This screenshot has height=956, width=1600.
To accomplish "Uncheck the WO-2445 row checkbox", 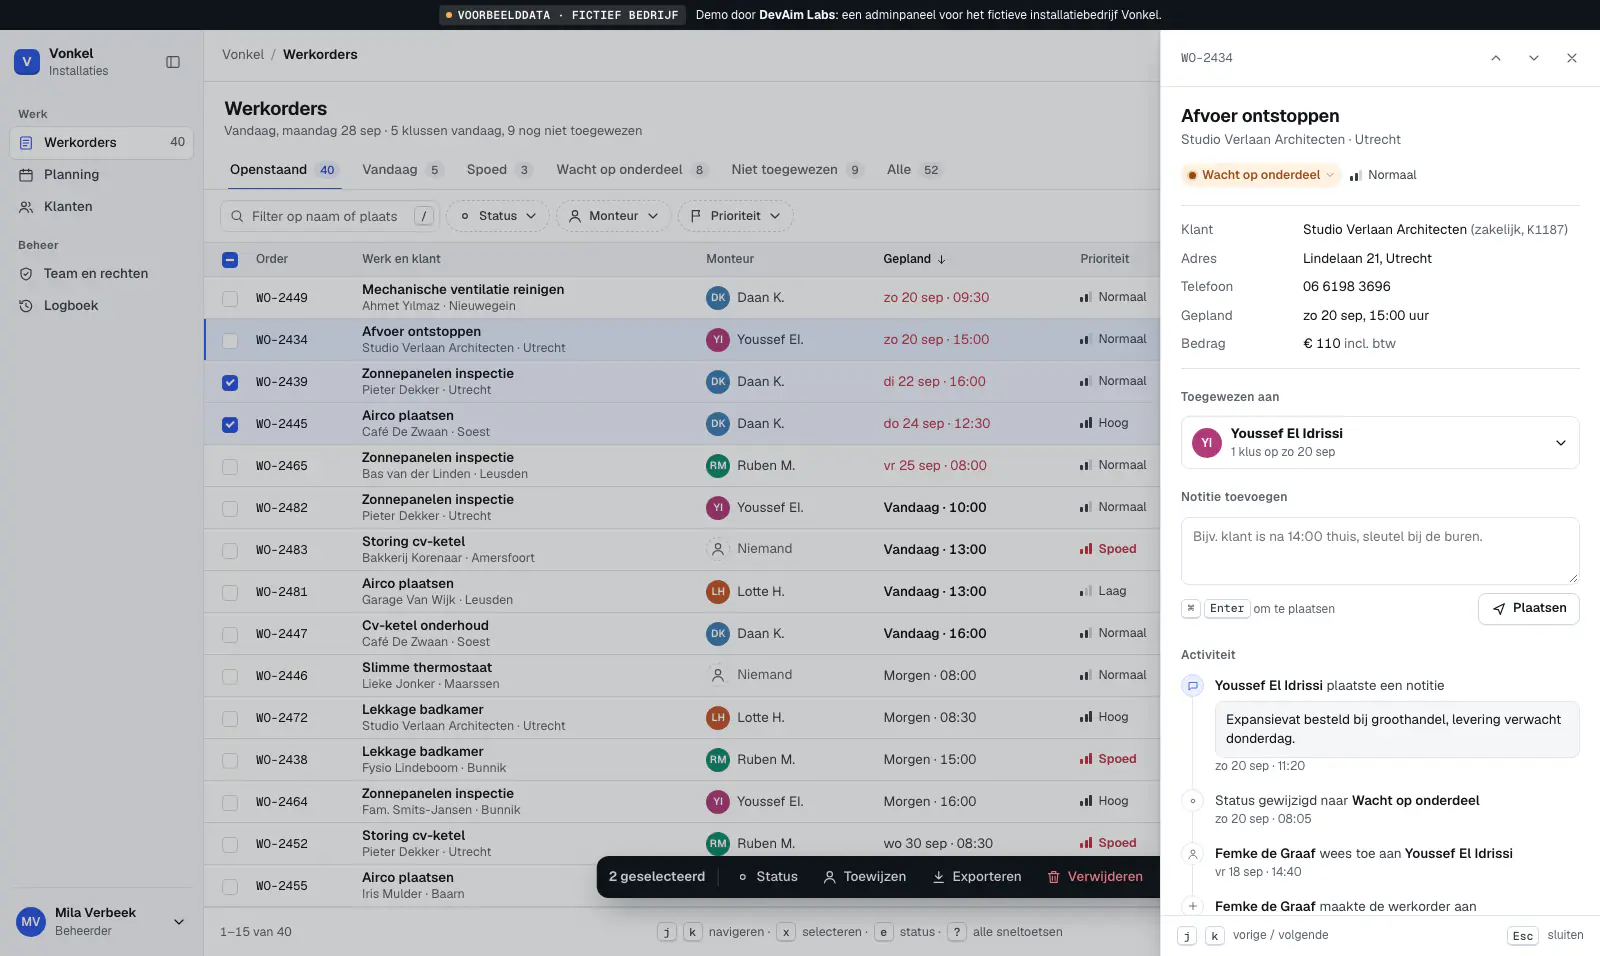I will tap(230, 425).
